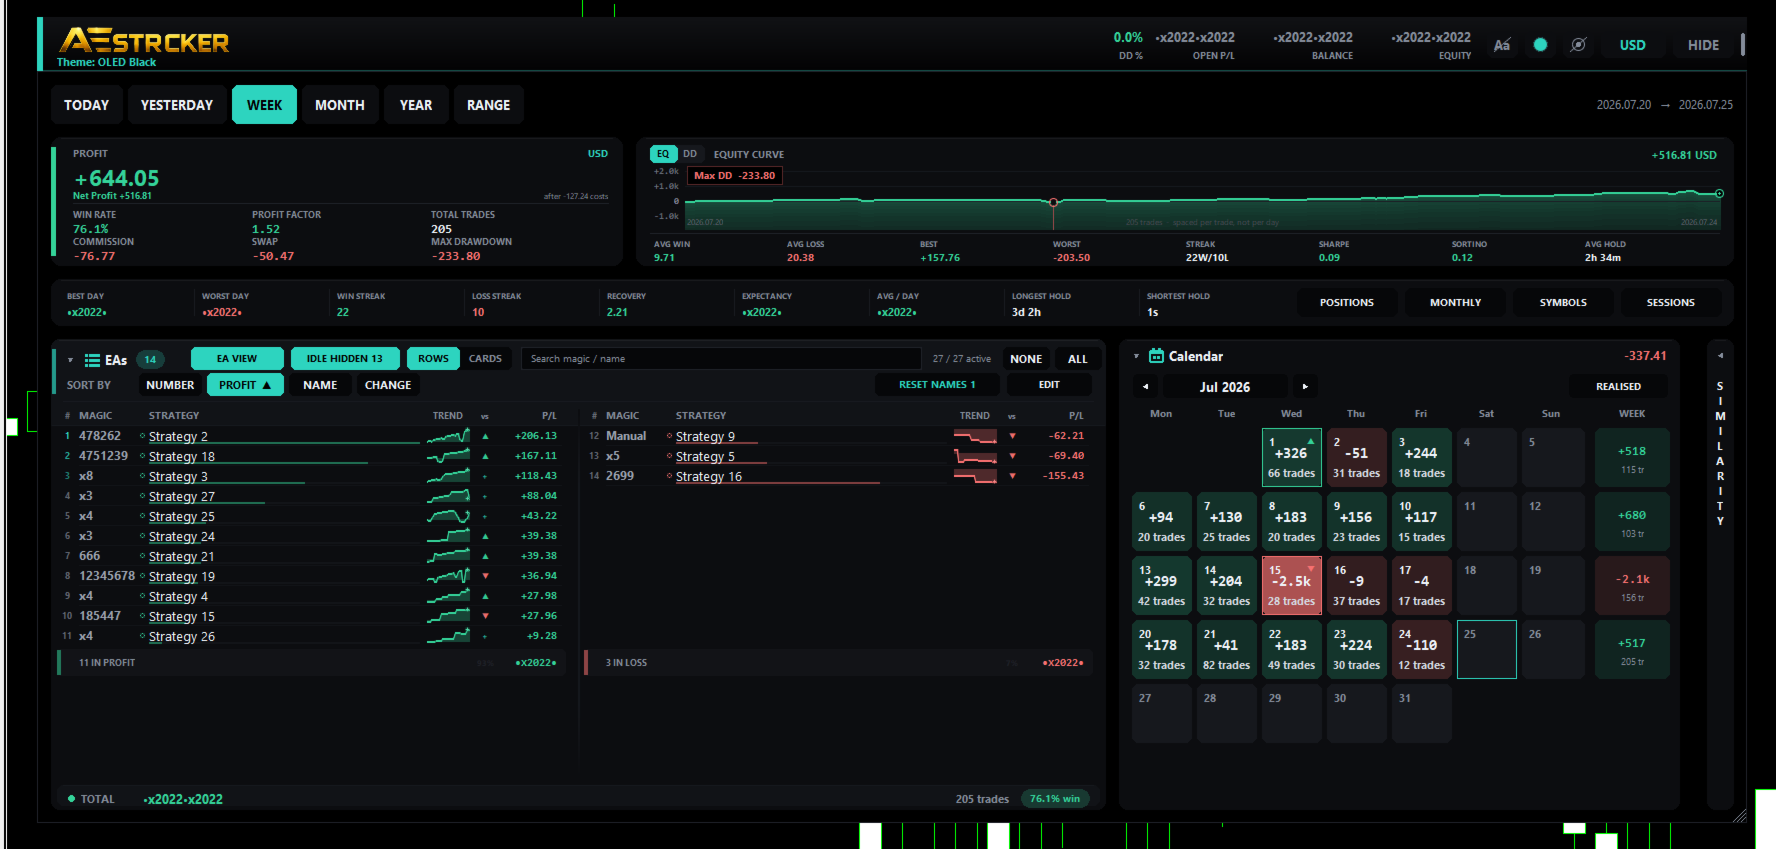Open the MONTHLY tab
Image resolution: width=1776 pixels, height=849 pixels.
(x=1456, y=302)
